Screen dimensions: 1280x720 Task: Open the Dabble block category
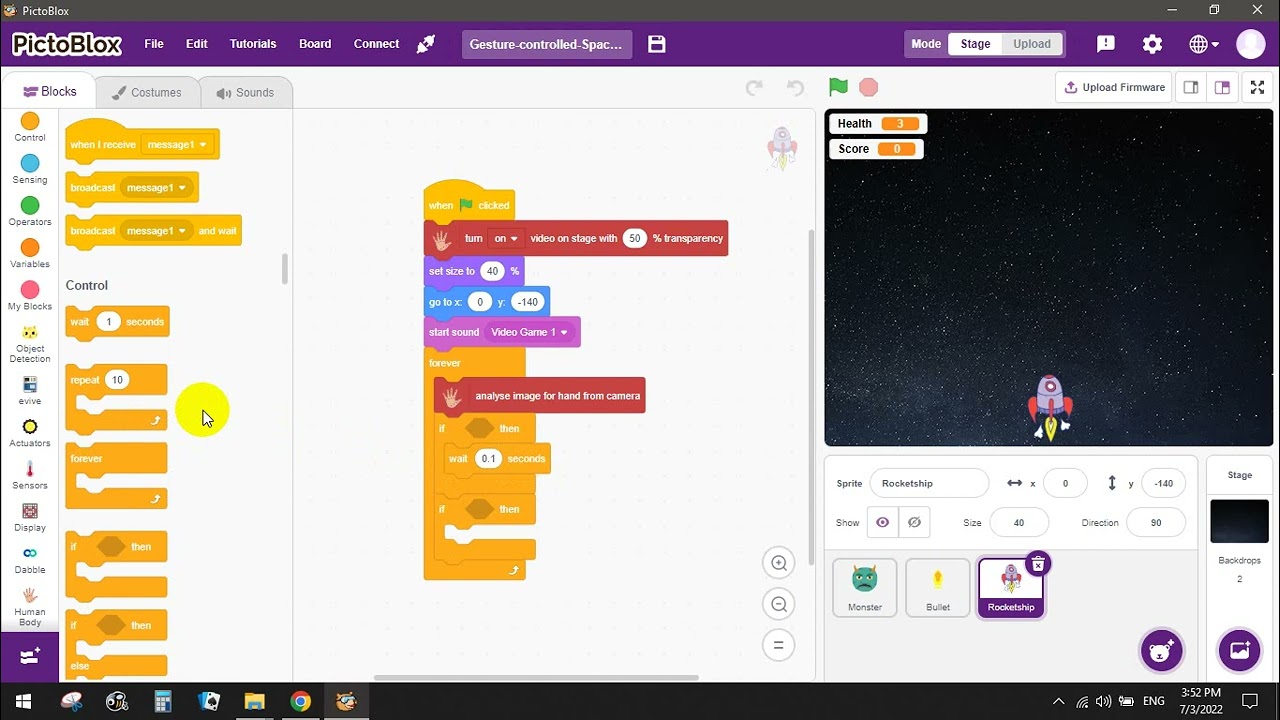[30, 558]
